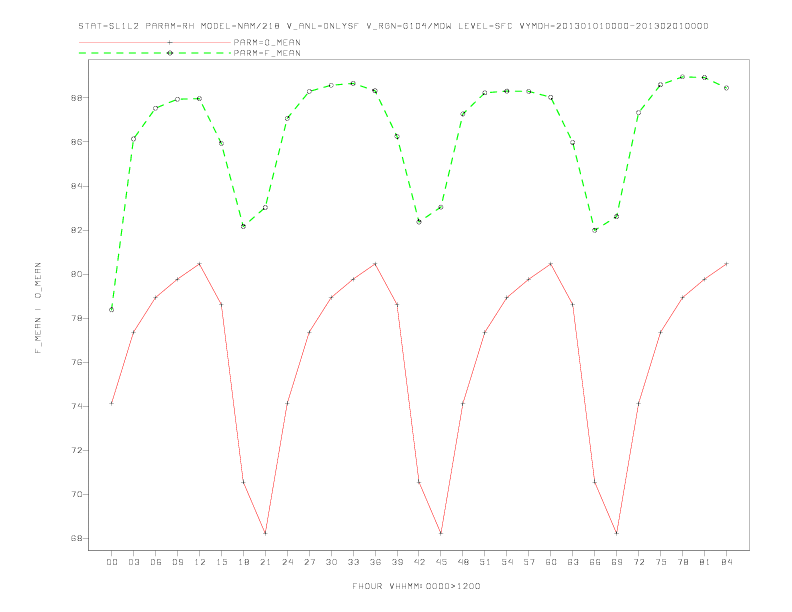The width and height of the screenshot is (792, 612).
Task: Click x-axis forecast hour label 30
Action: [331, 562]
